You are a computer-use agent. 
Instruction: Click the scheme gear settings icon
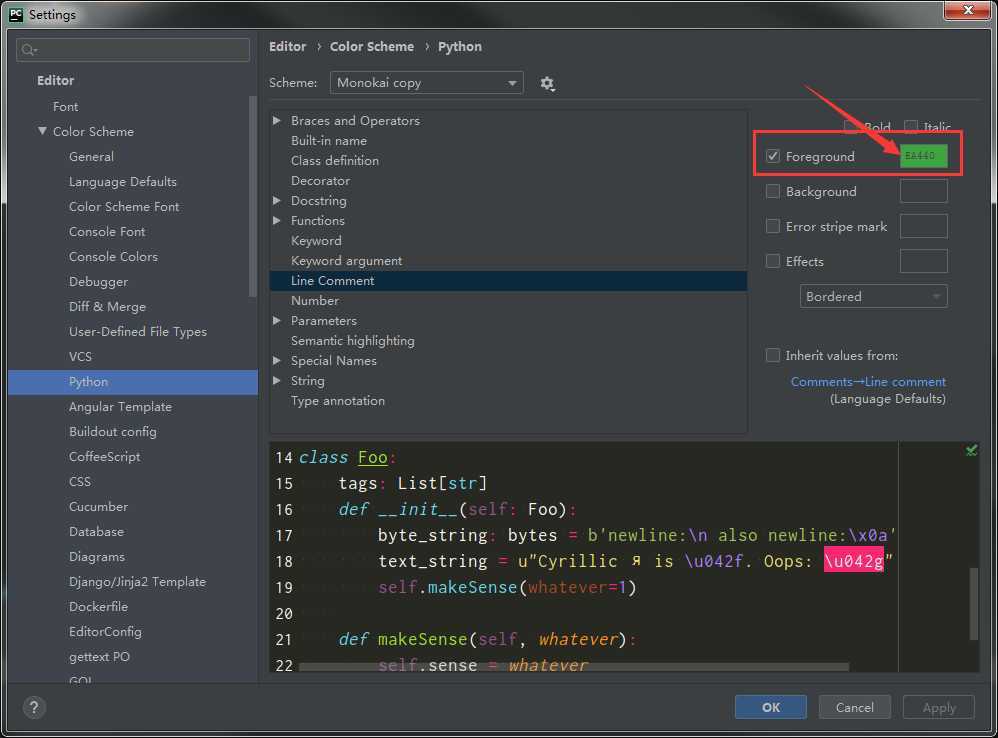547,83
